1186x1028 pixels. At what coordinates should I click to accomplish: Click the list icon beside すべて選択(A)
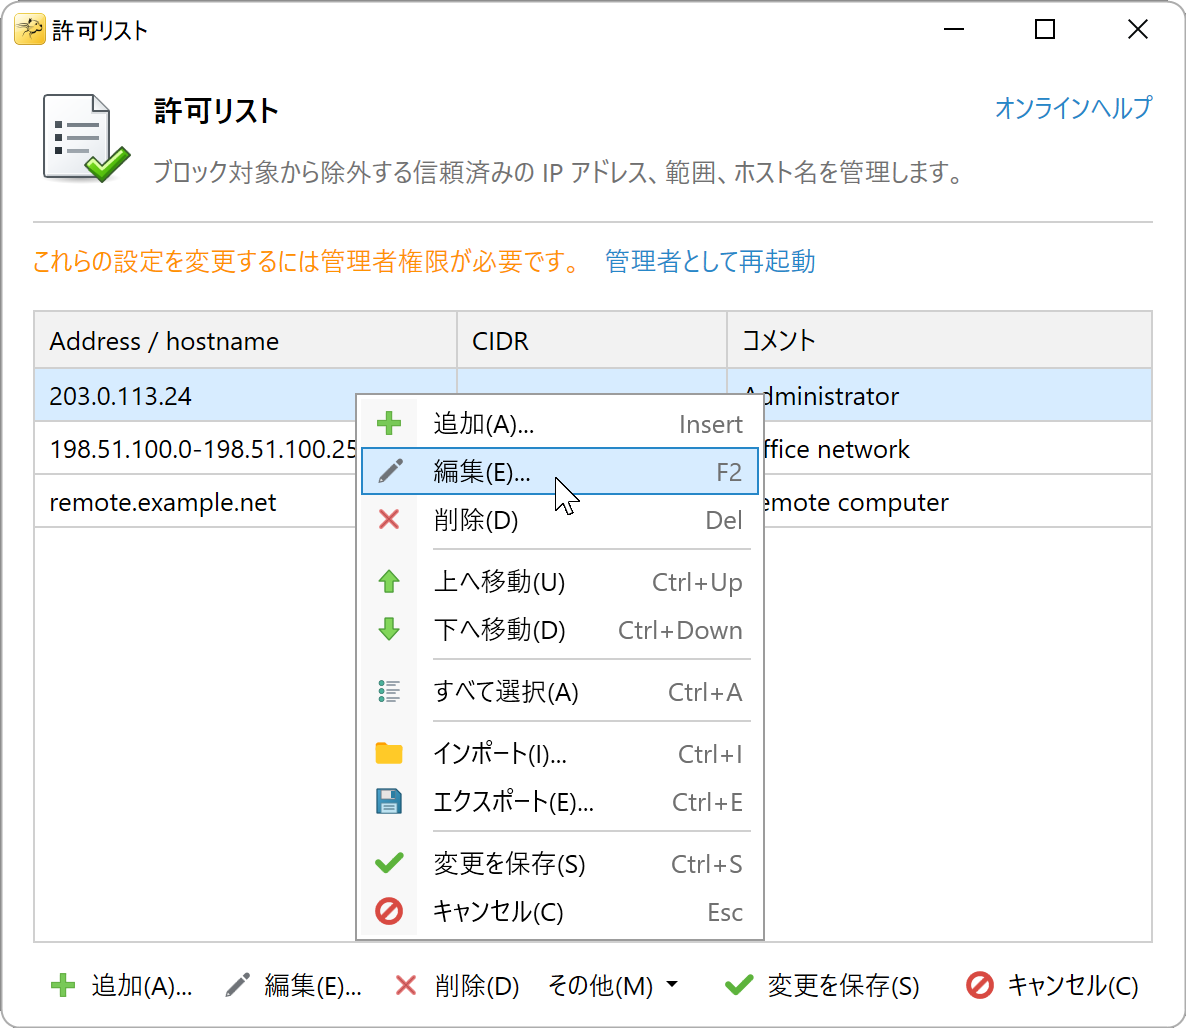pyautogui.click(x=389, y=691)
